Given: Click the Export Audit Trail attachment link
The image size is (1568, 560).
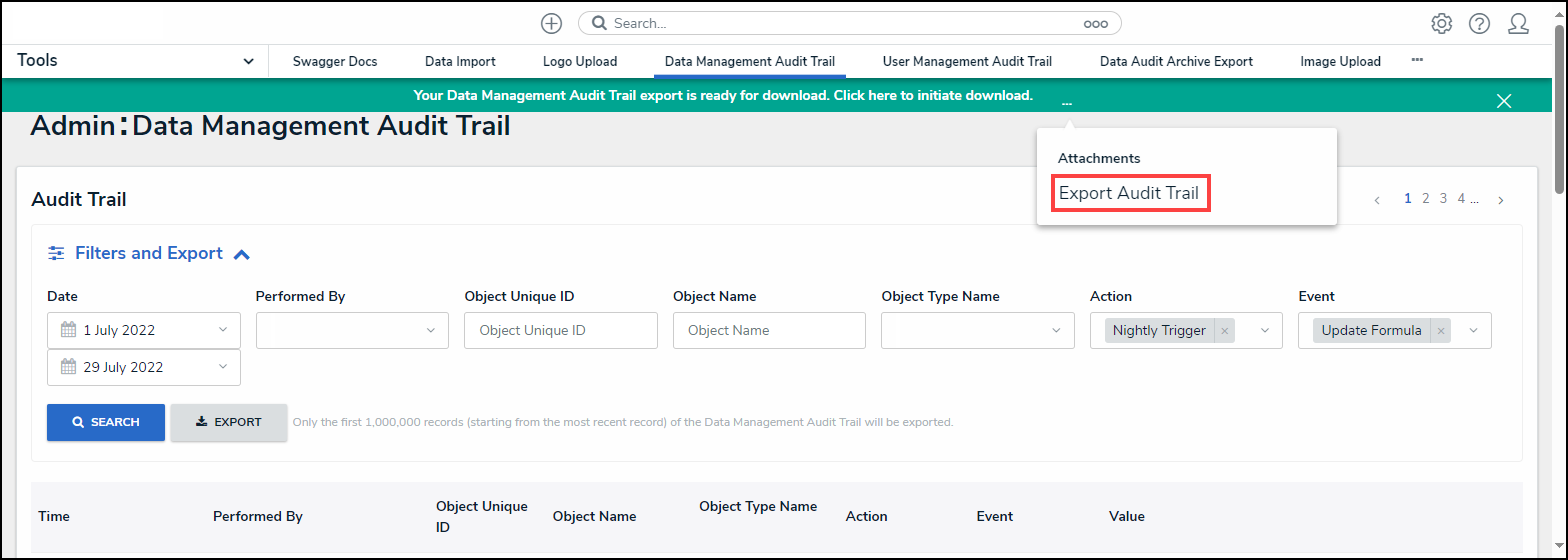Looking at the screenshot, I should [1128, 193].
